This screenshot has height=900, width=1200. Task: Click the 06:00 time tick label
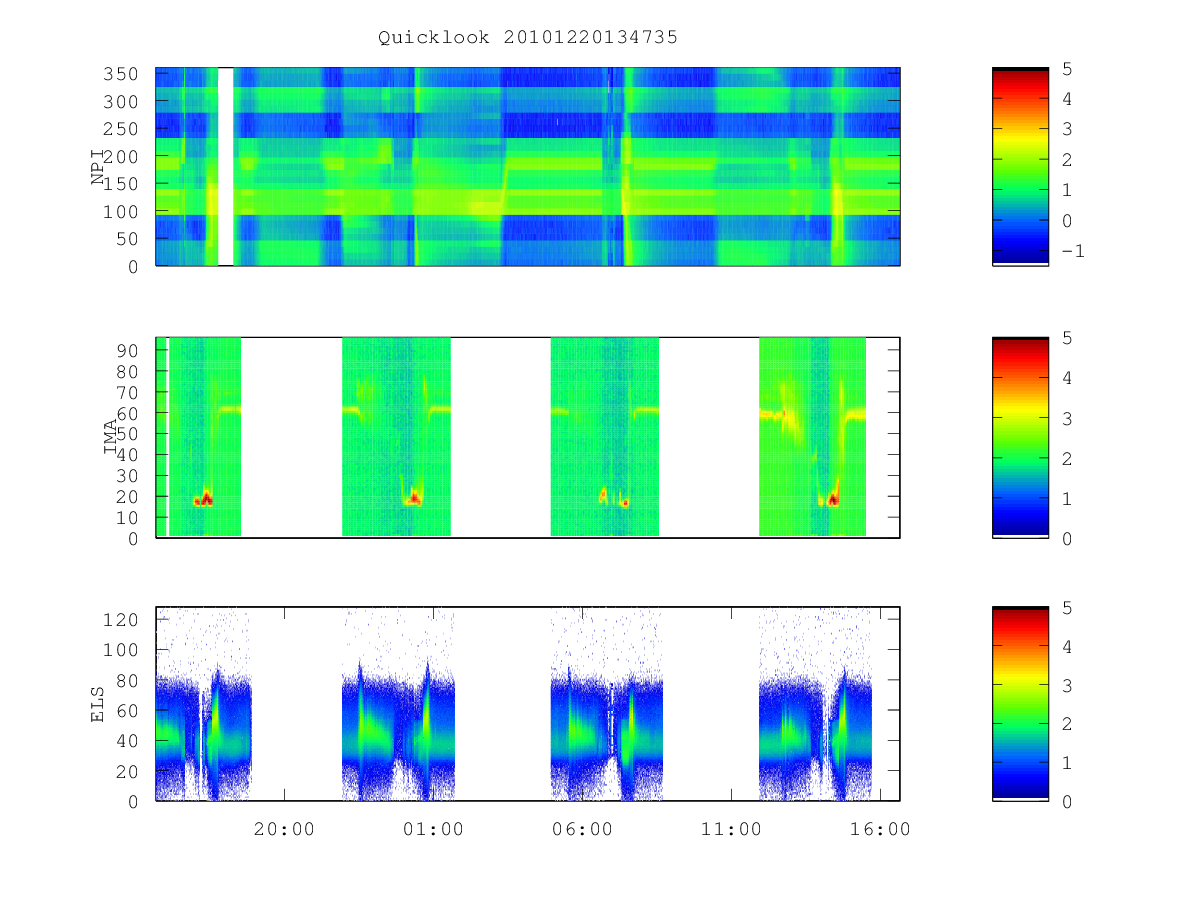click(582, 829)
